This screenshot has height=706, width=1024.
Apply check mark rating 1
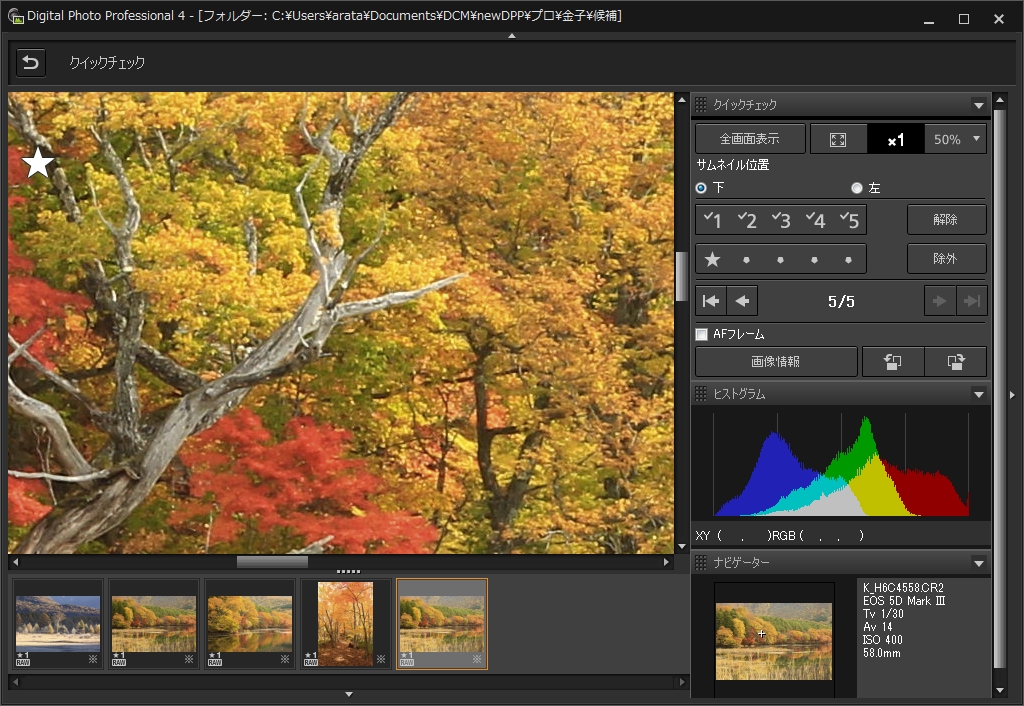[713, 219]
